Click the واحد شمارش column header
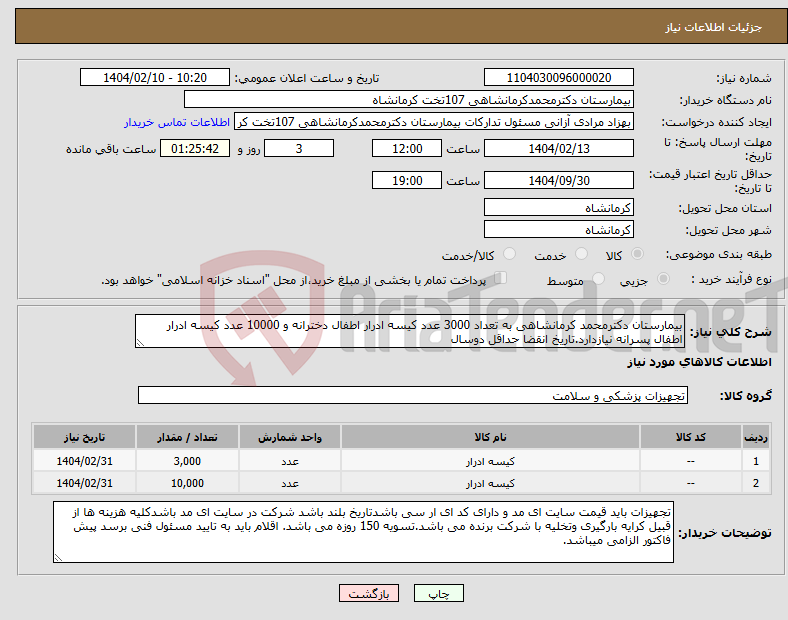This screenshot has height=620, width=788. [x=289, y=437]
